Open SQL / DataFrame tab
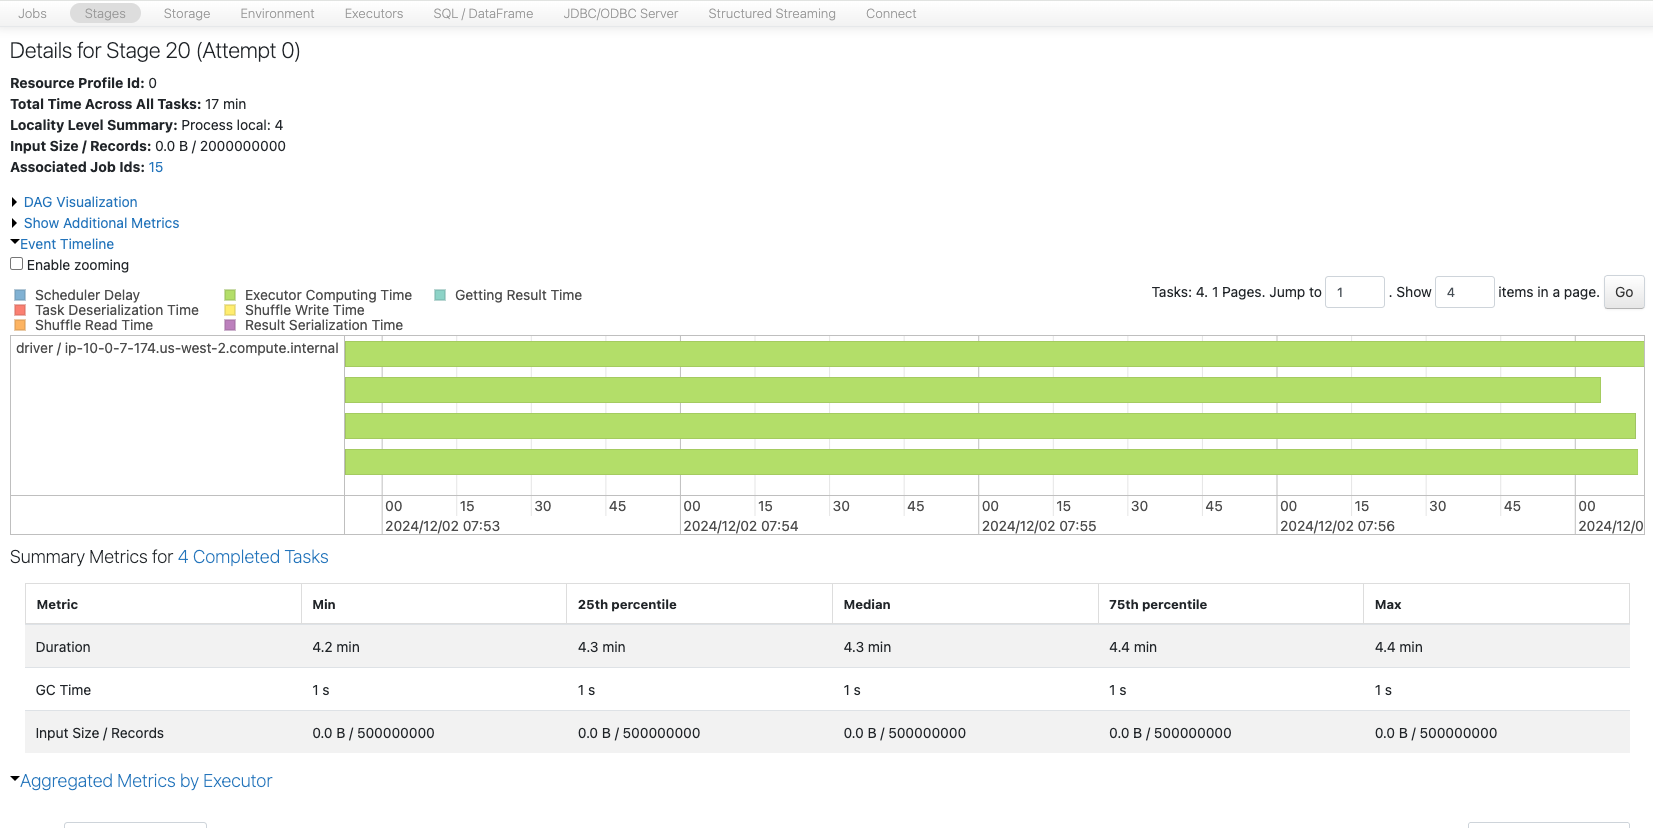The height and width of the screenshot is (828, 1653). point(483,14)
